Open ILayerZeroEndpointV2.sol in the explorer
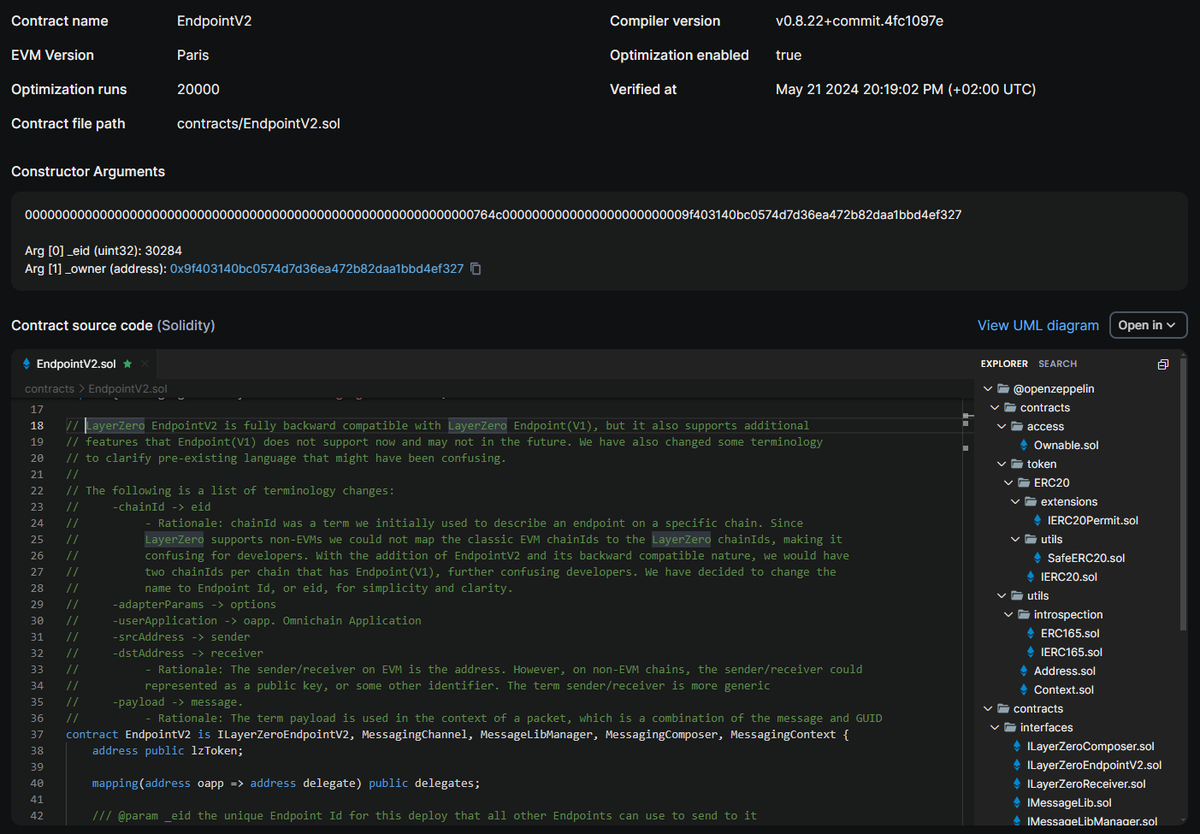The height and width of the screenshot is (834, 1200). tap(1094, 765)
